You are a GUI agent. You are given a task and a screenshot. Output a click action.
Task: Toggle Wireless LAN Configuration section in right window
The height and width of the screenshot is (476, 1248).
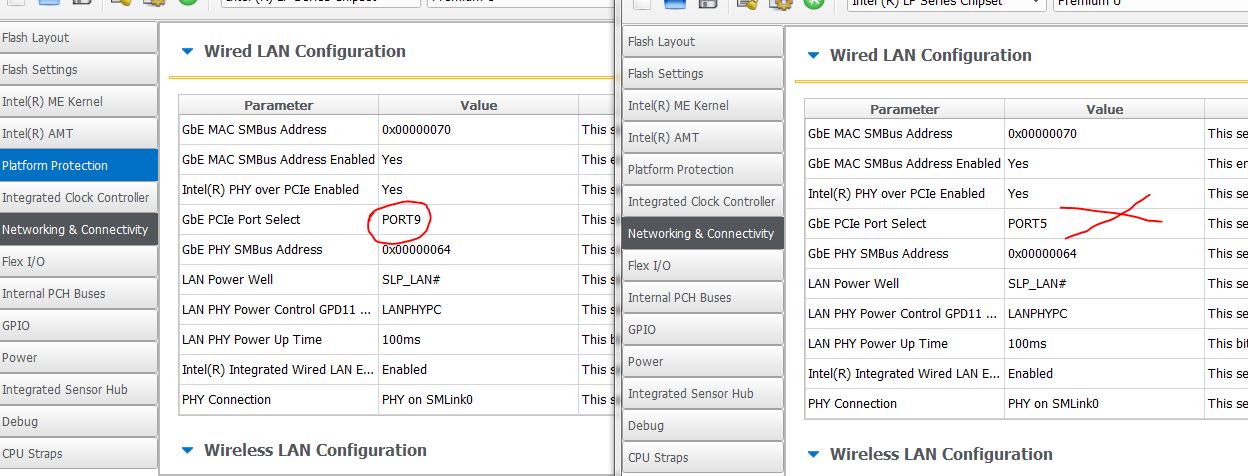[x=813, y=455]
